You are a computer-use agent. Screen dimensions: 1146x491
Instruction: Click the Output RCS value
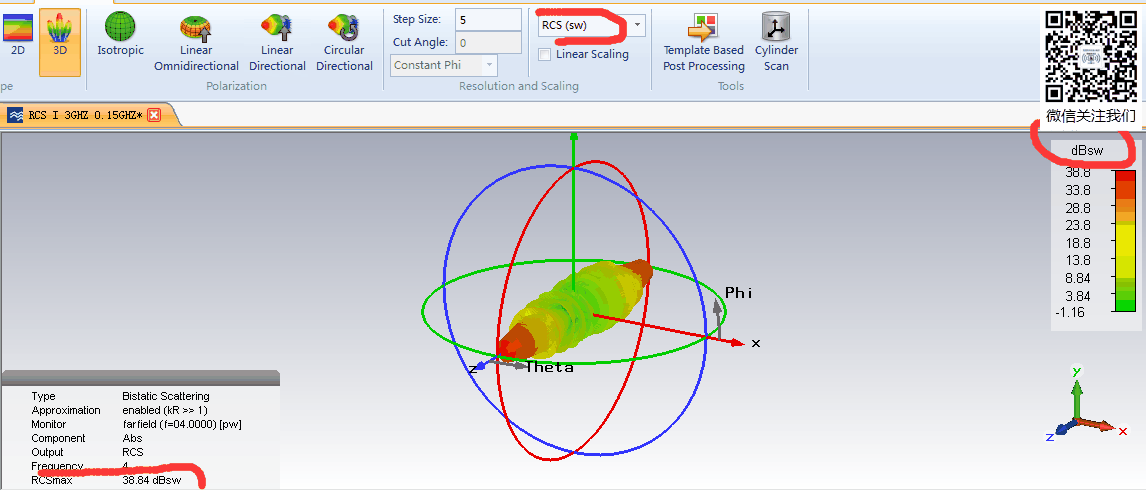[x=133, y=452]
